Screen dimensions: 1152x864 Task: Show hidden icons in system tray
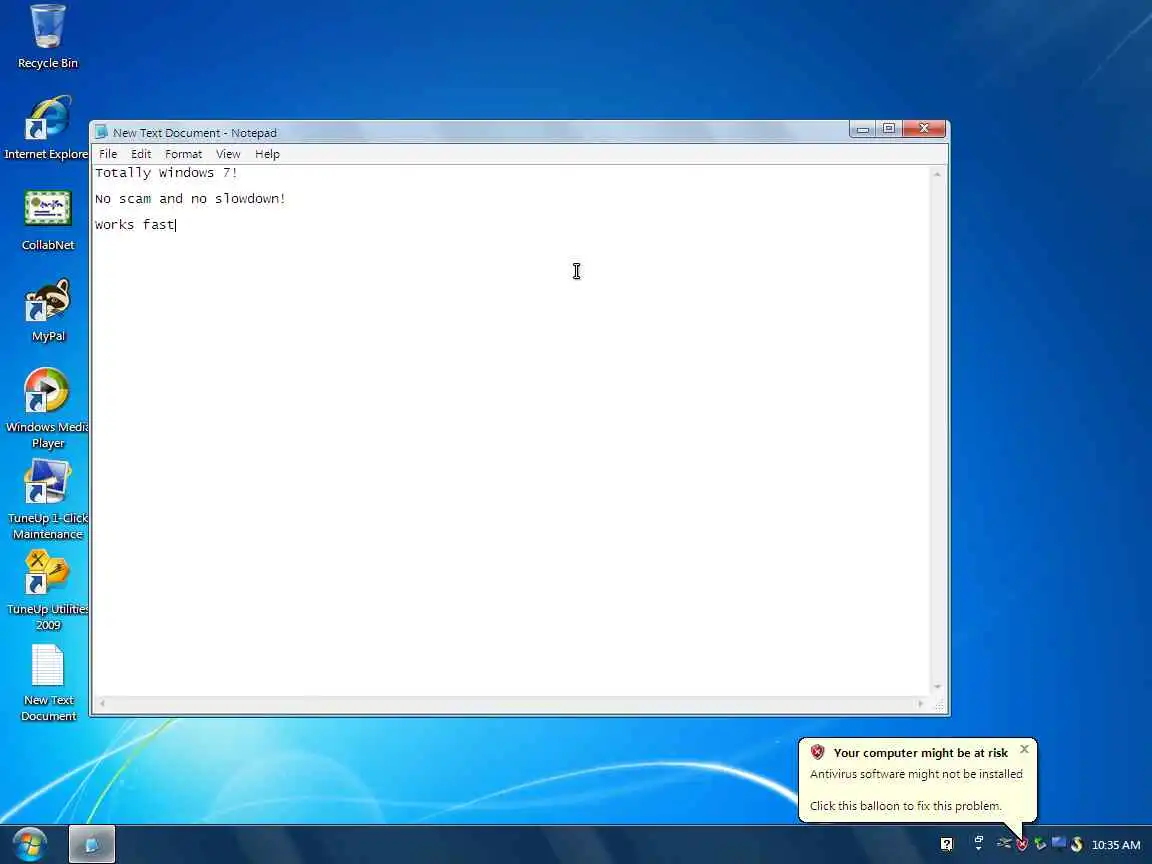979,843
